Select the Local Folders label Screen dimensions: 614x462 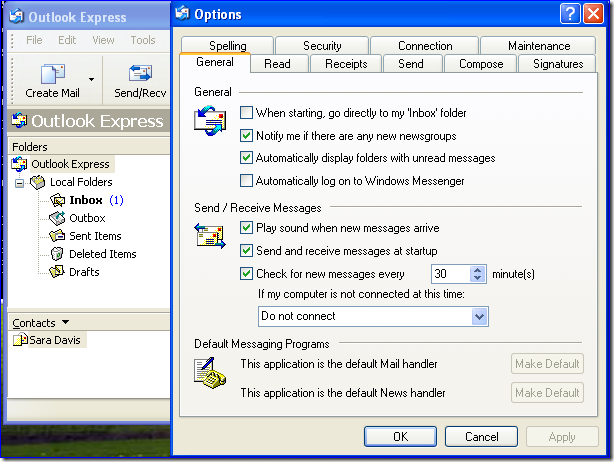coord(81,182)
